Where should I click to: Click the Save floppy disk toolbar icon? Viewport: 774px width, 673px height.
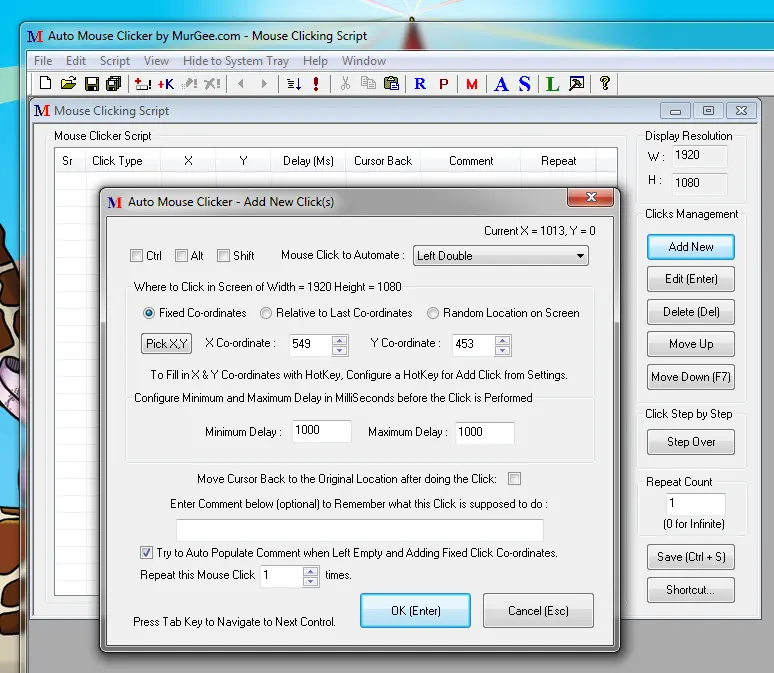click(x=92, y=83)
